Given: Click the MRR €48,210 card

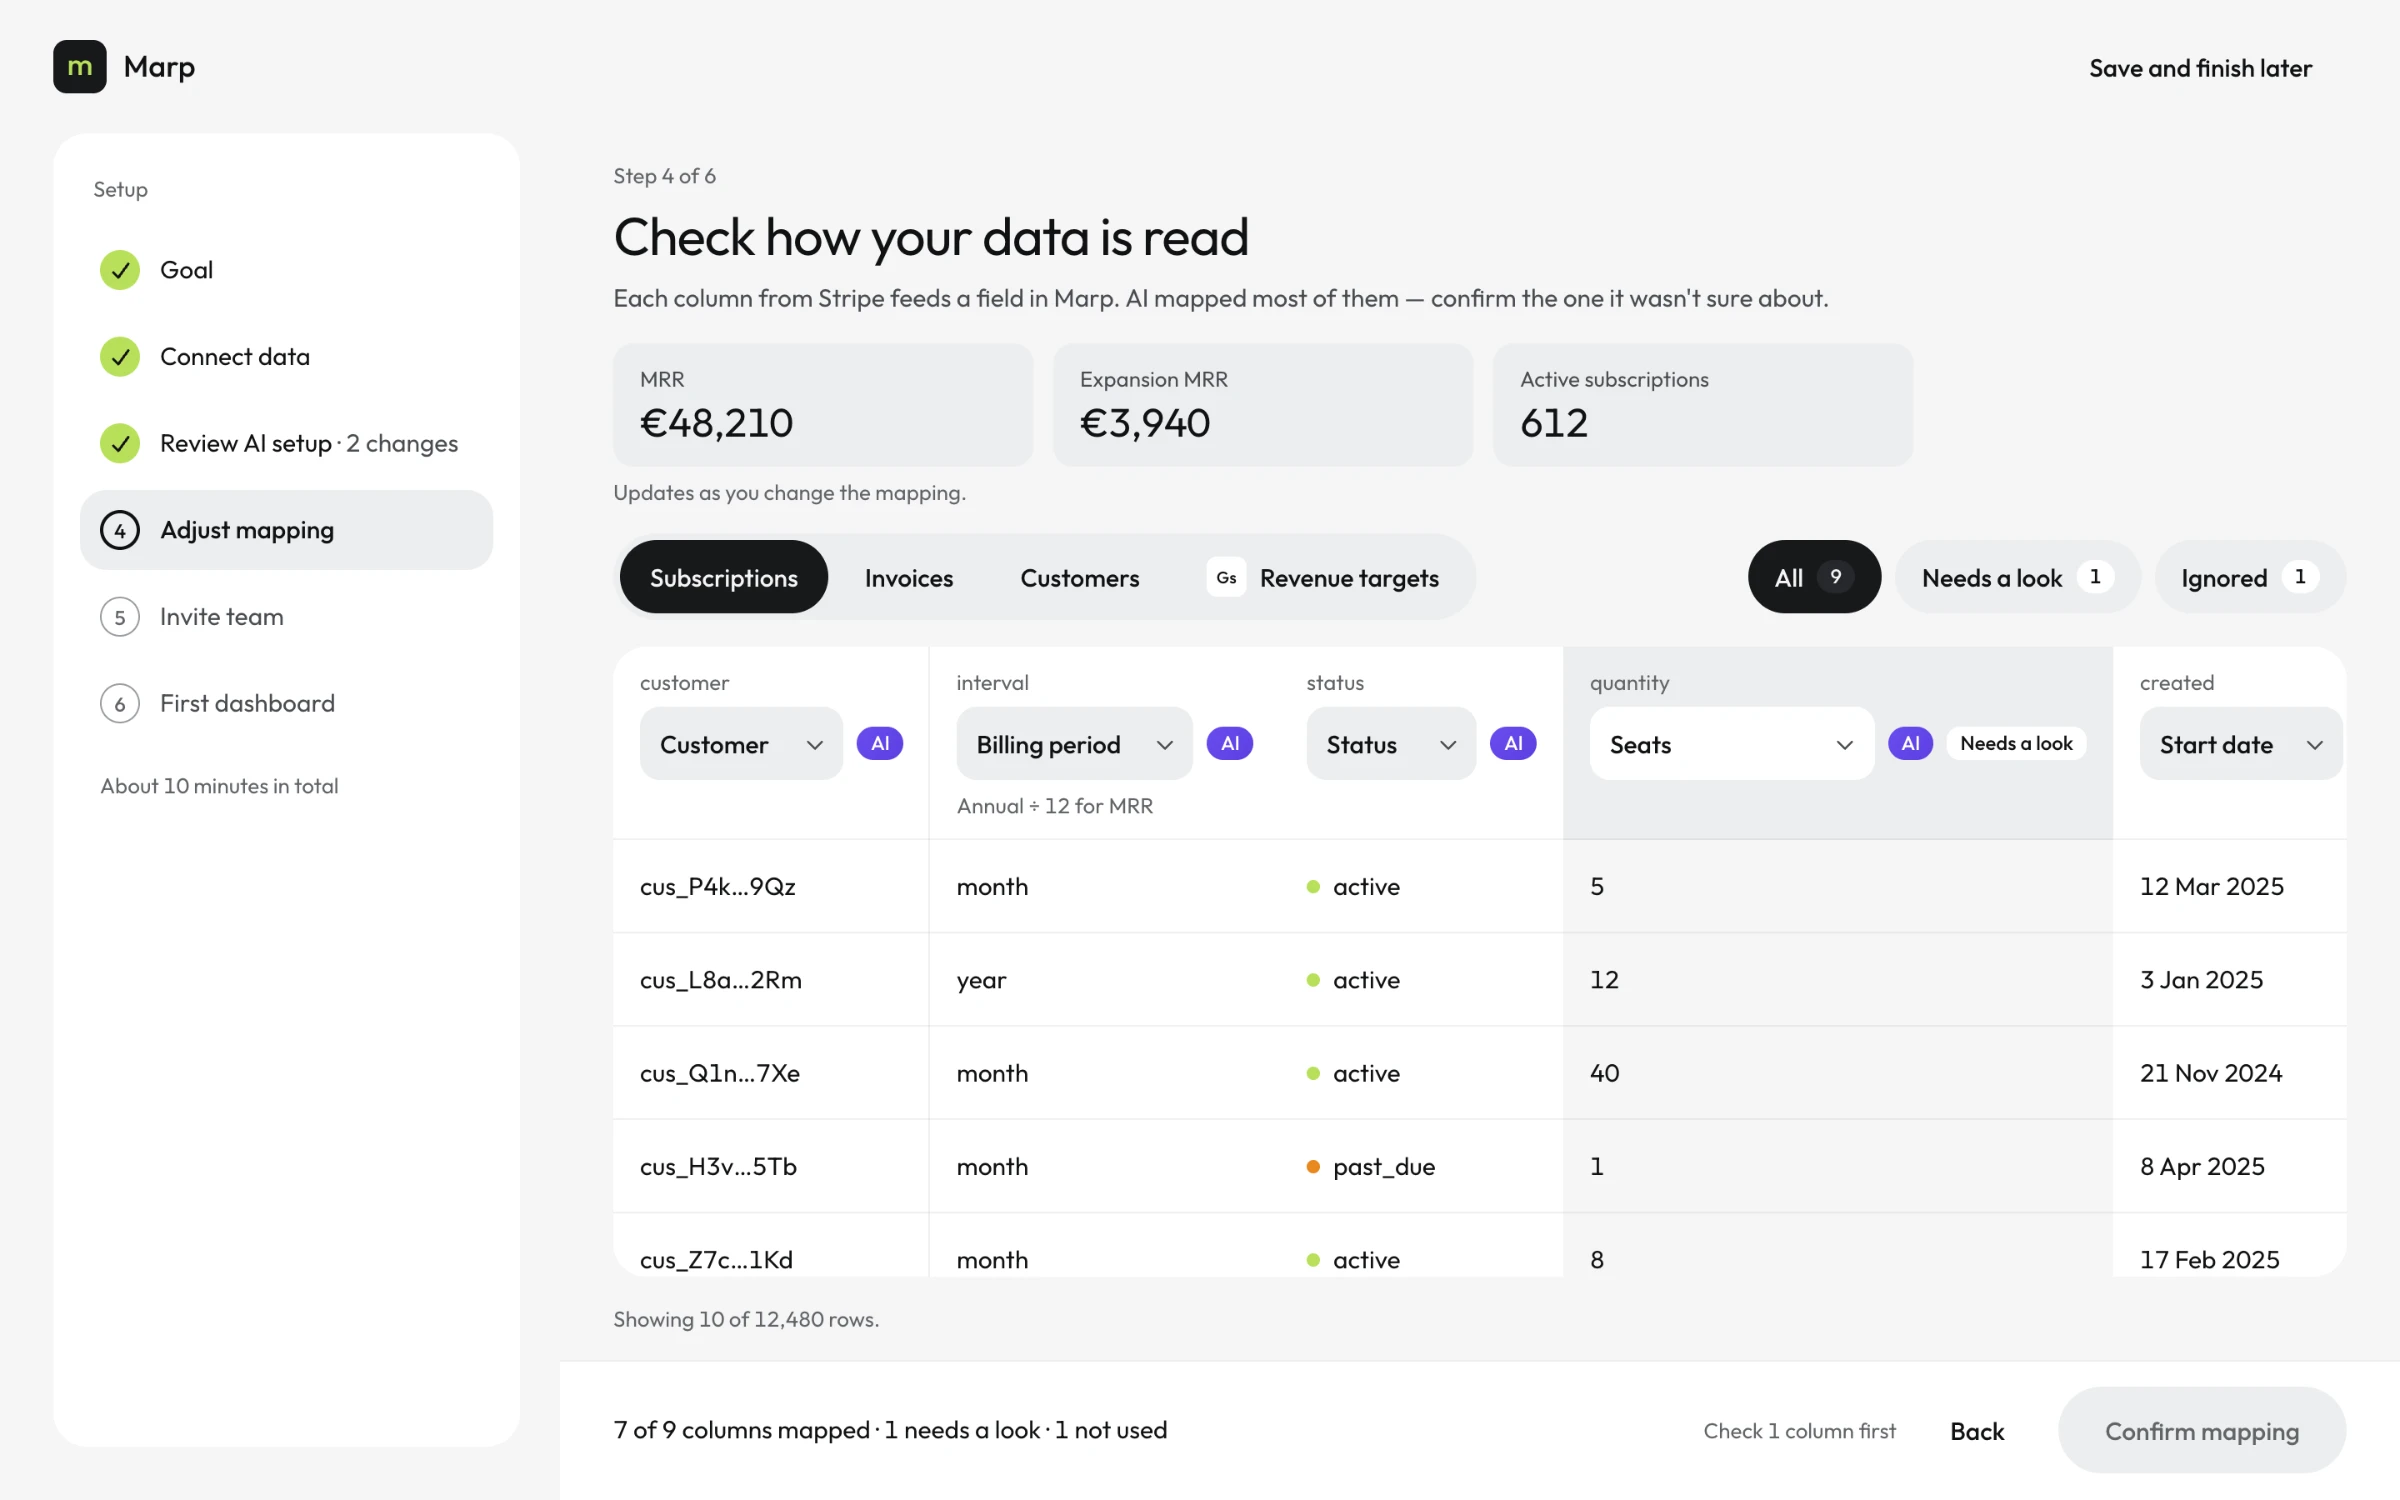Looking at the screenshot, I should point(823,405).
